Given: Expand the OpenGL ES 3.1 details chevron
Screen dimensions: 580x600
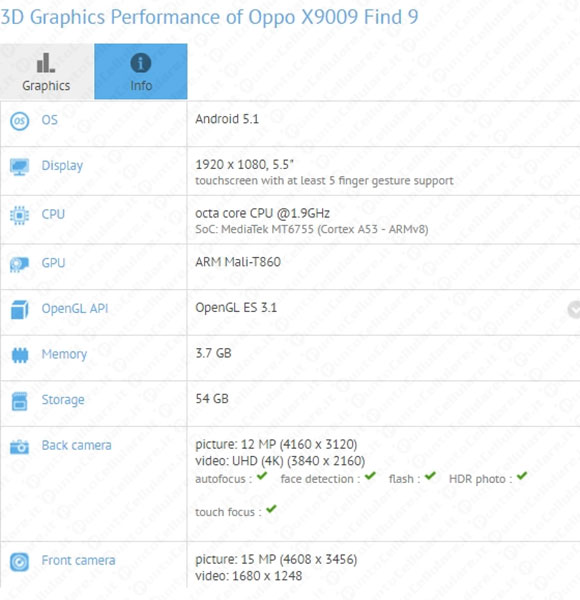Looking at the screenshot, I should tap(573, 310).
